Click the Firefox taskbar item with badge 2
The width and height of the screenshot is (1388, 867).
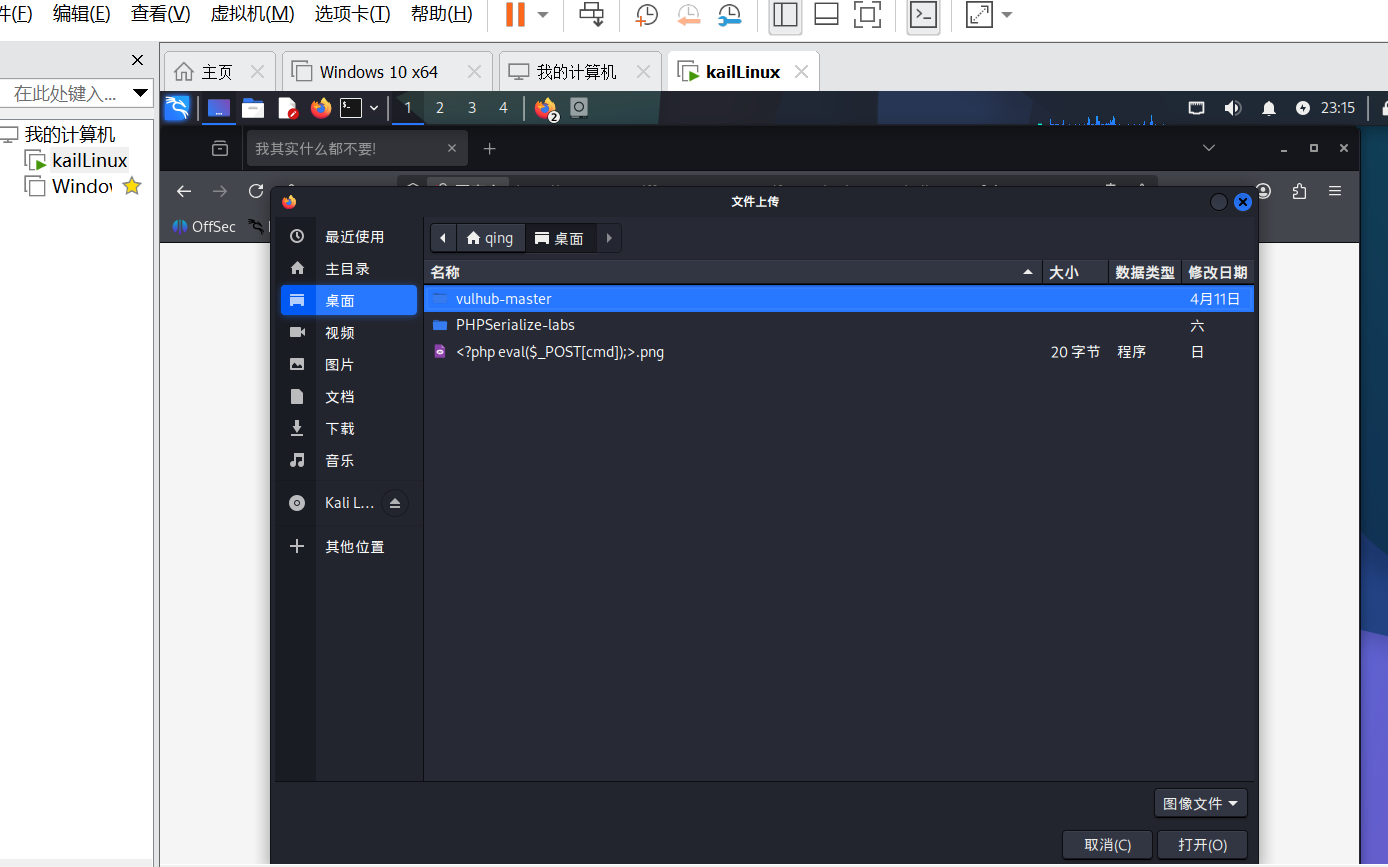(x=546, y=108)
